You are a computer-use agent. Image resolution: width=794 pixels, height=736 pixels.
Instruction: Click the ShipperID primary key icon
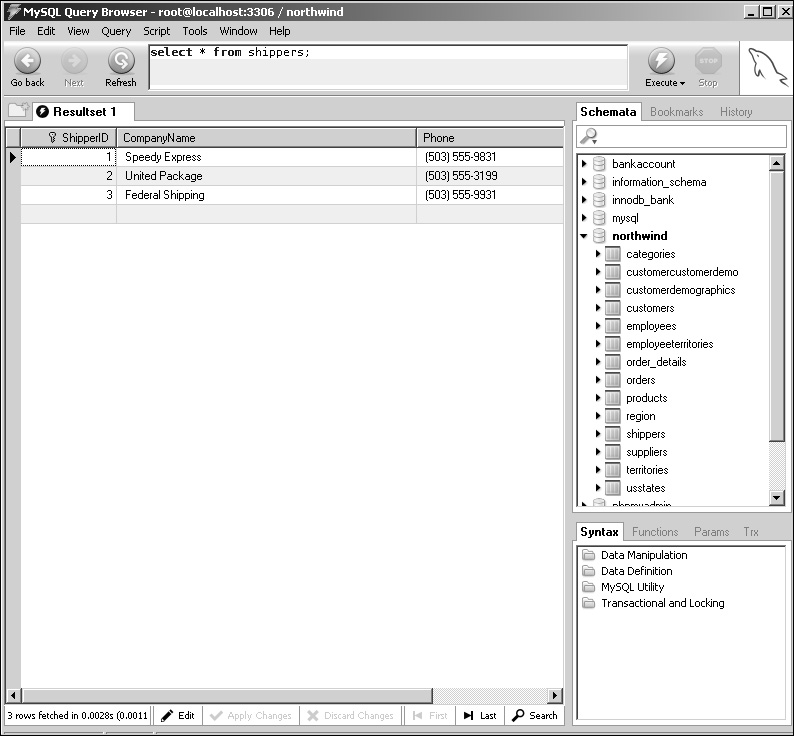pyautogui.click(x=52, y=137)
